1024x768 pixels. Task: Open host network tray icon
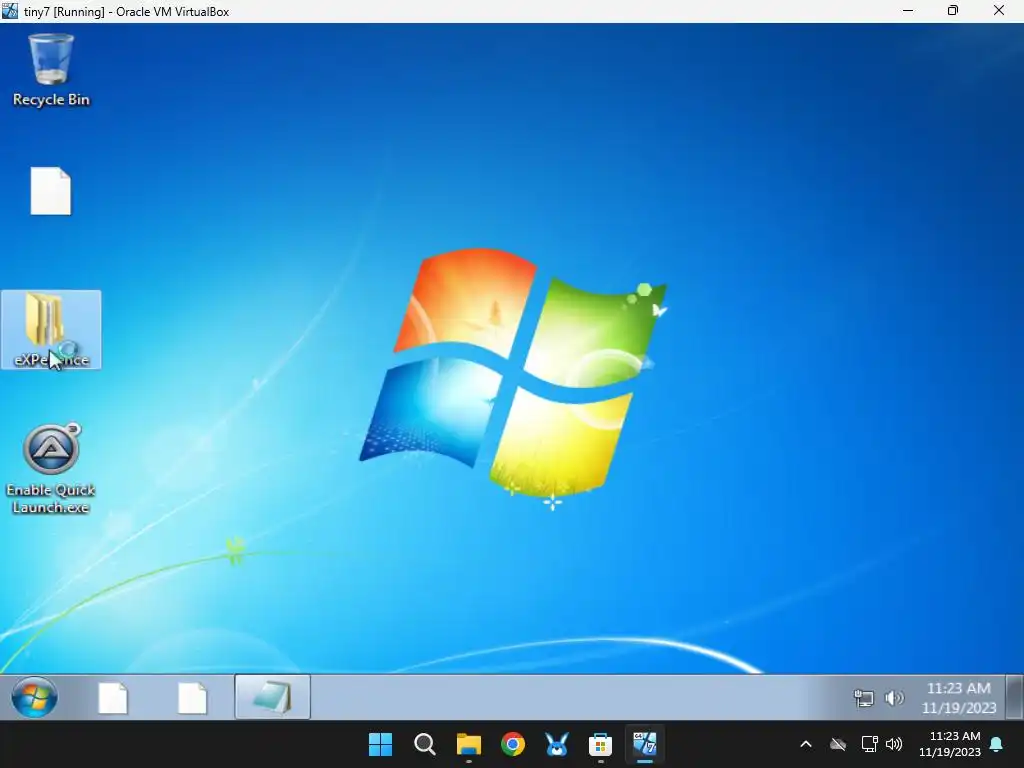tap(869, 744)
